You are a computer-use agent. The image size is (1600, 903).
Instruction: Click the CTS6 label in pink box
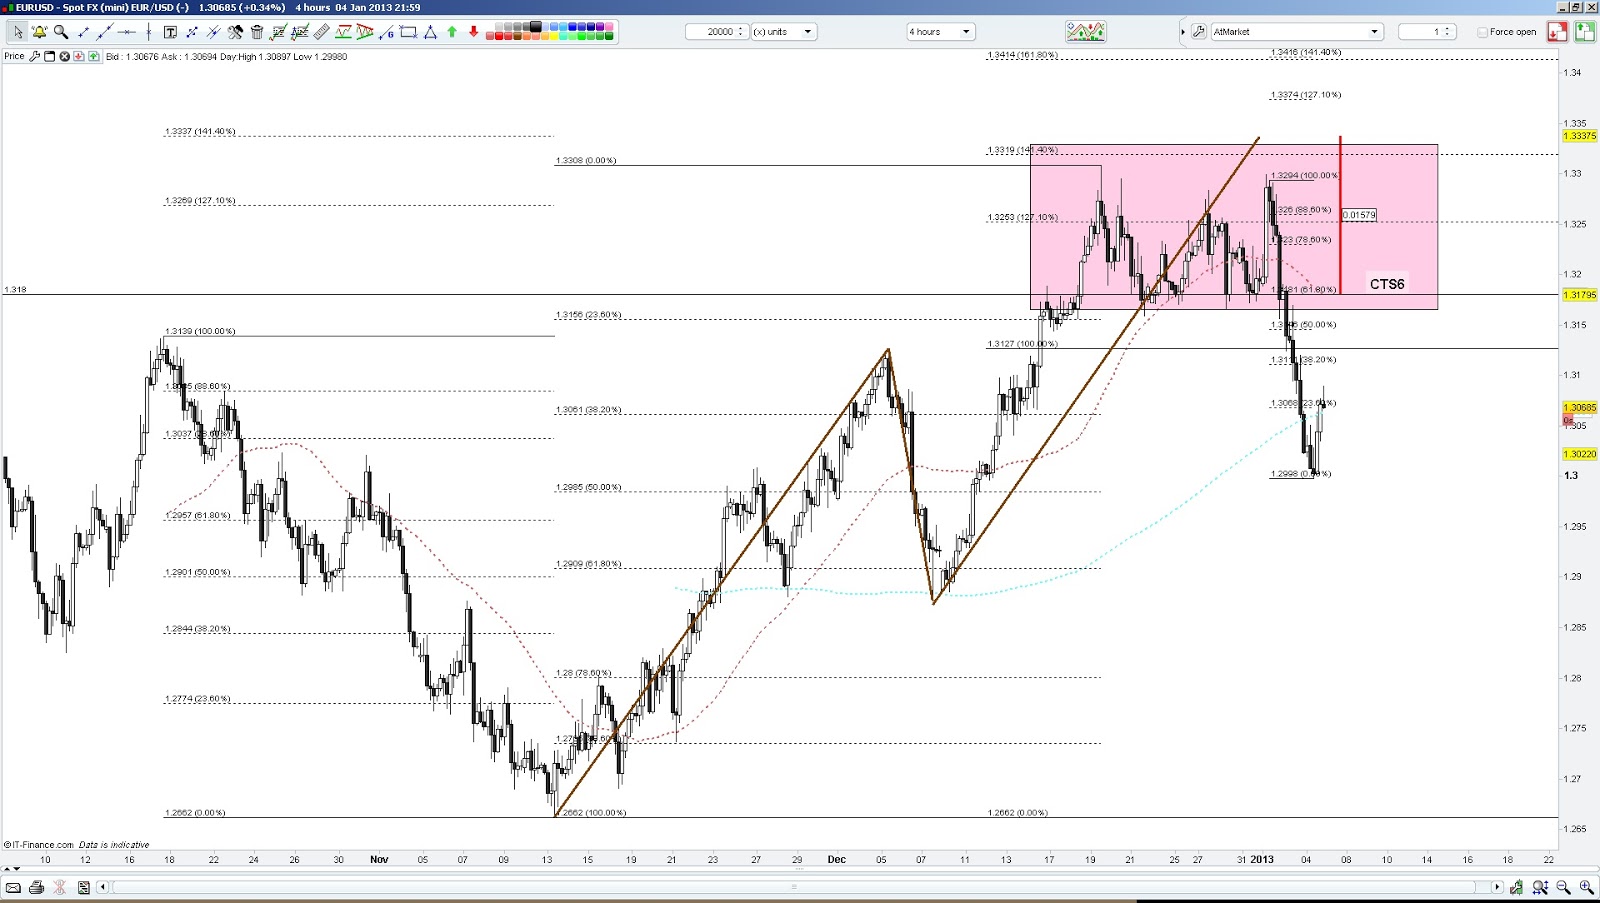(x=1387, y=284)
